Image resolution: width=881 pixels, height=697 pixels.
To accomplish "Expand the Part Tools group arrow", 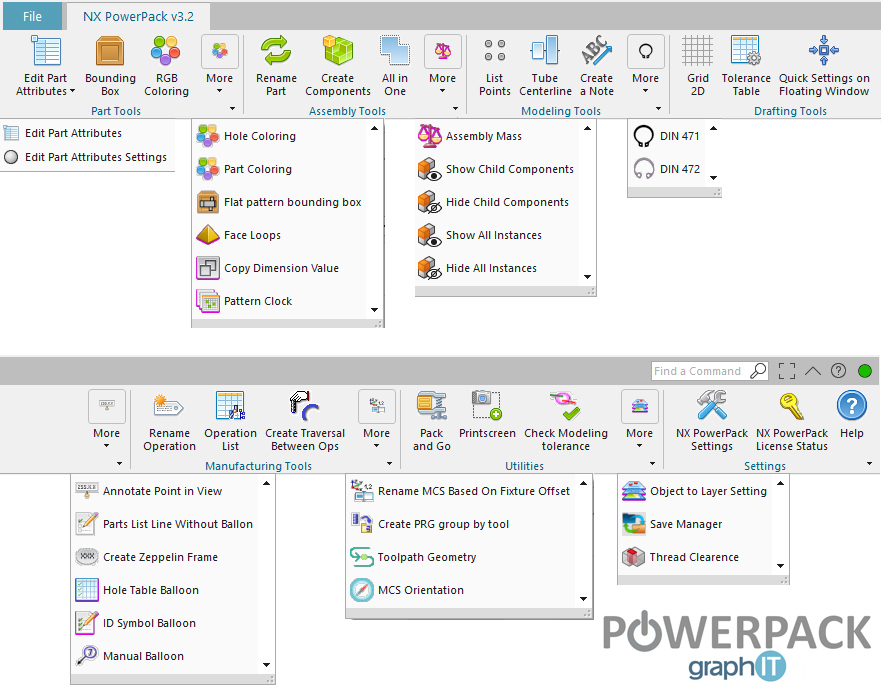I will click(232, 108).
